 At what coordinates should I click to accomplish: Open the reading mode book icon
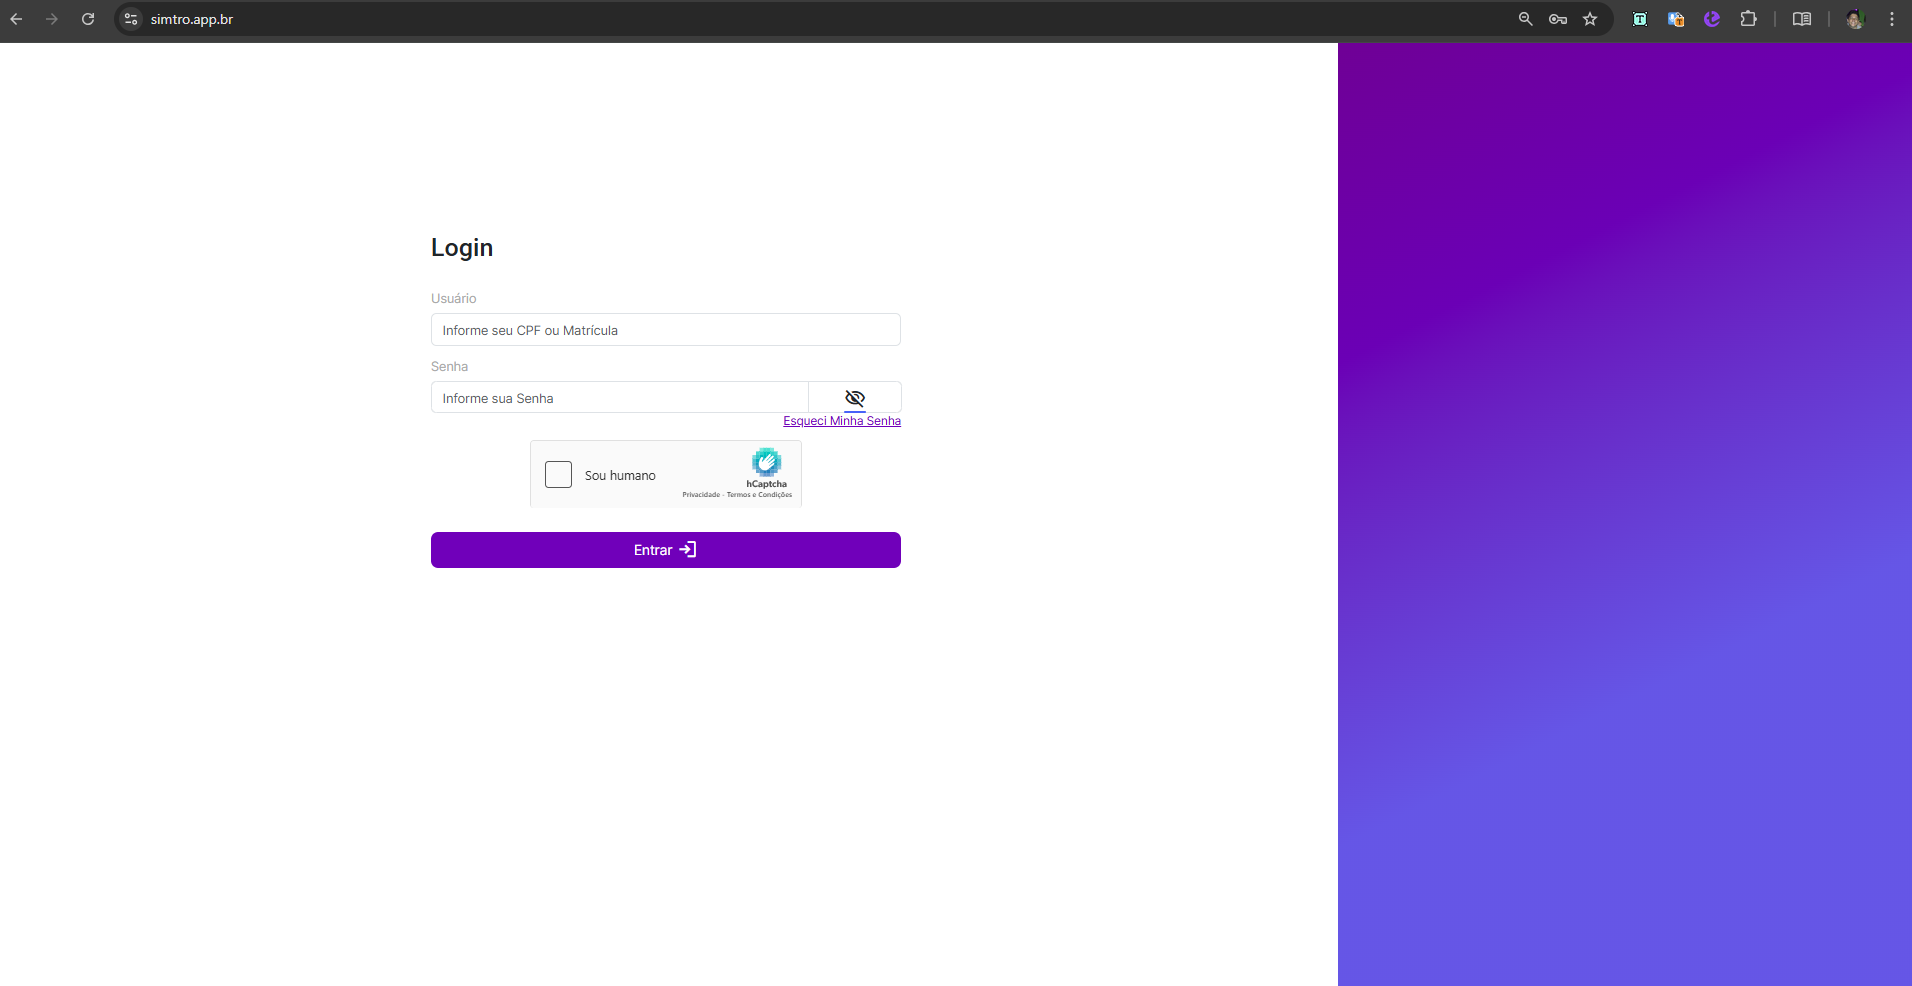pos(1802,19)
